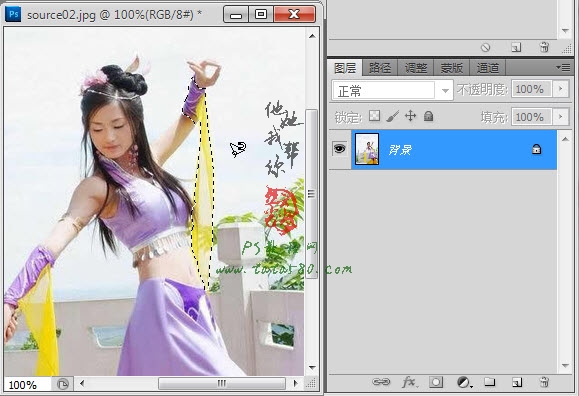Screen dimensions: 579x396
Task: Click the upper panel's new item icon
Action: pos(516,47)
